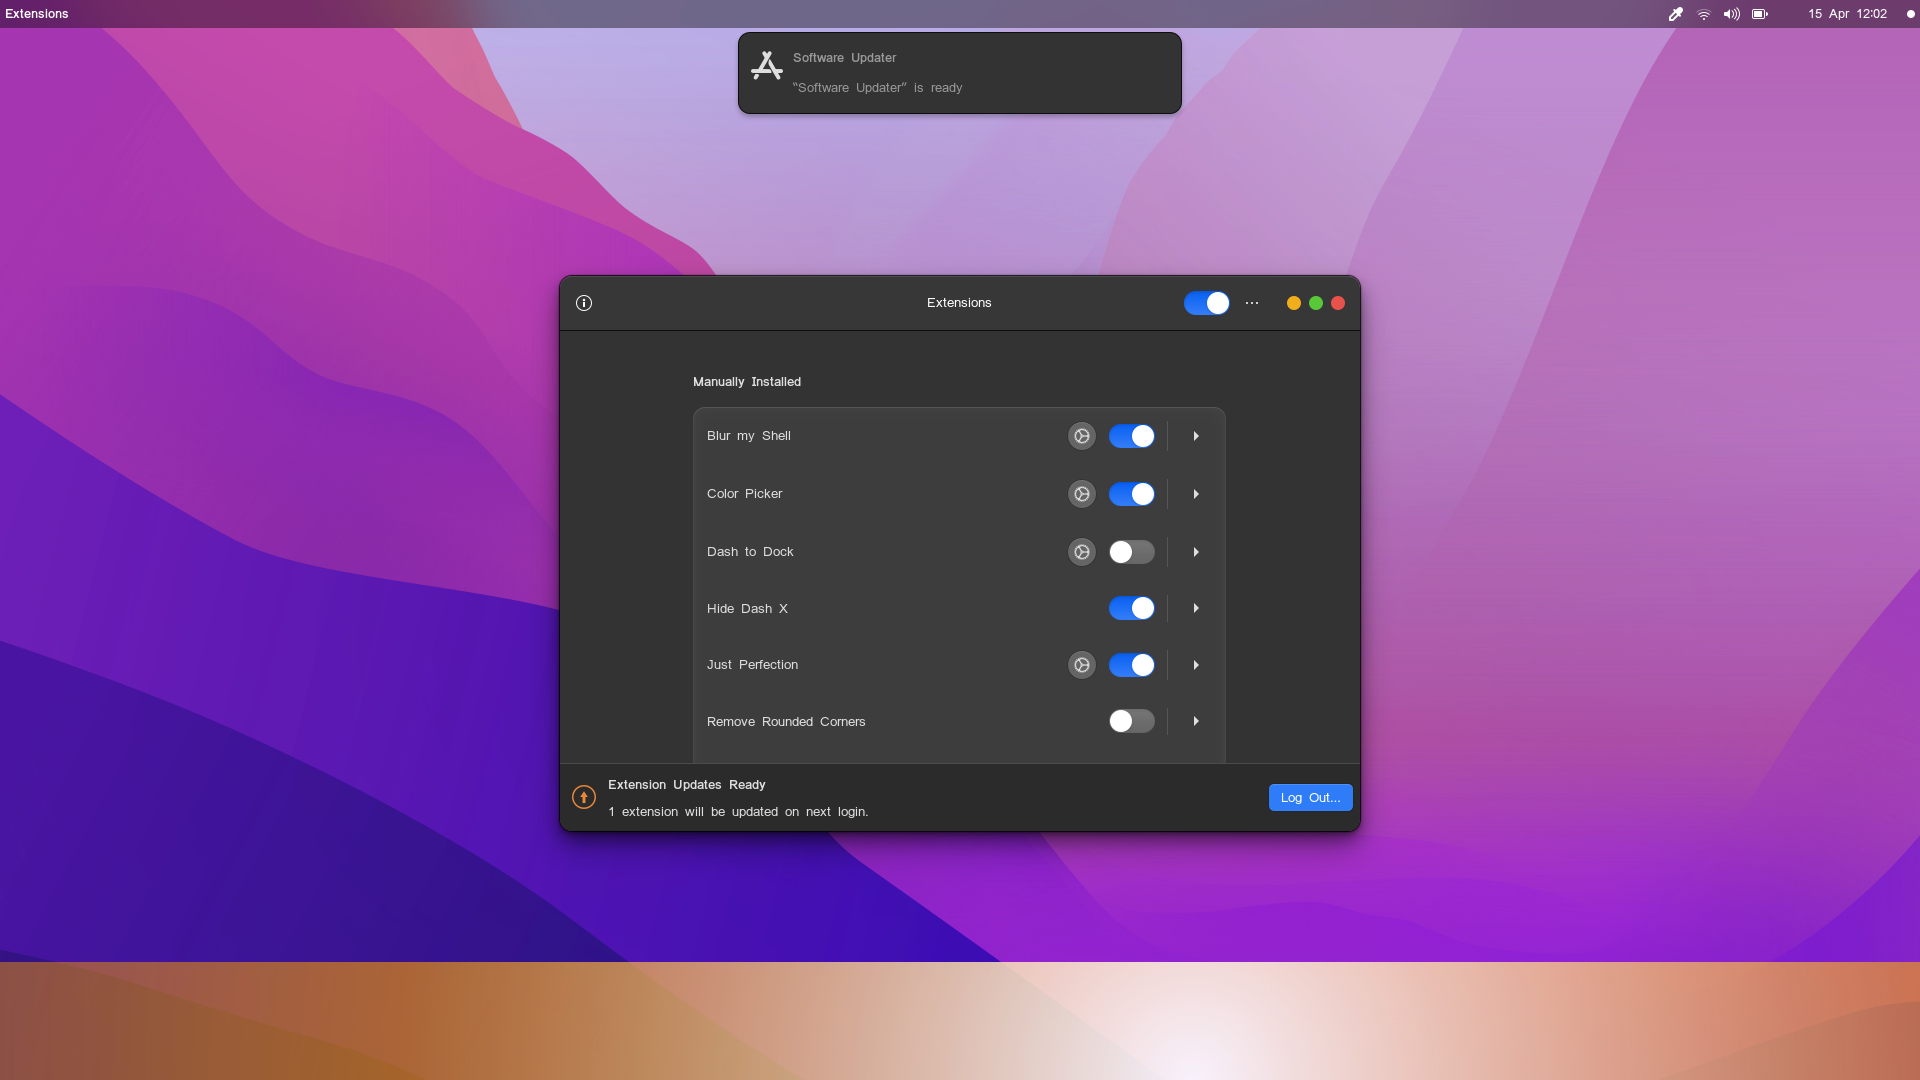Click the extension update arrow icon
1920x1080 pixels.
click(584, 797)
